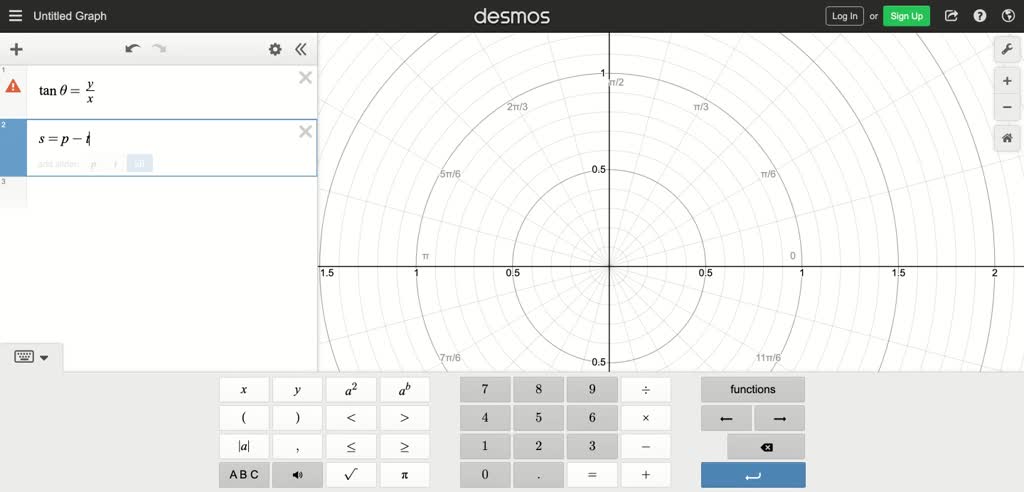Viewport: 1024px width, 492px height.
Task: Reset graph to default home view
Action: [x=1007, y=139]
